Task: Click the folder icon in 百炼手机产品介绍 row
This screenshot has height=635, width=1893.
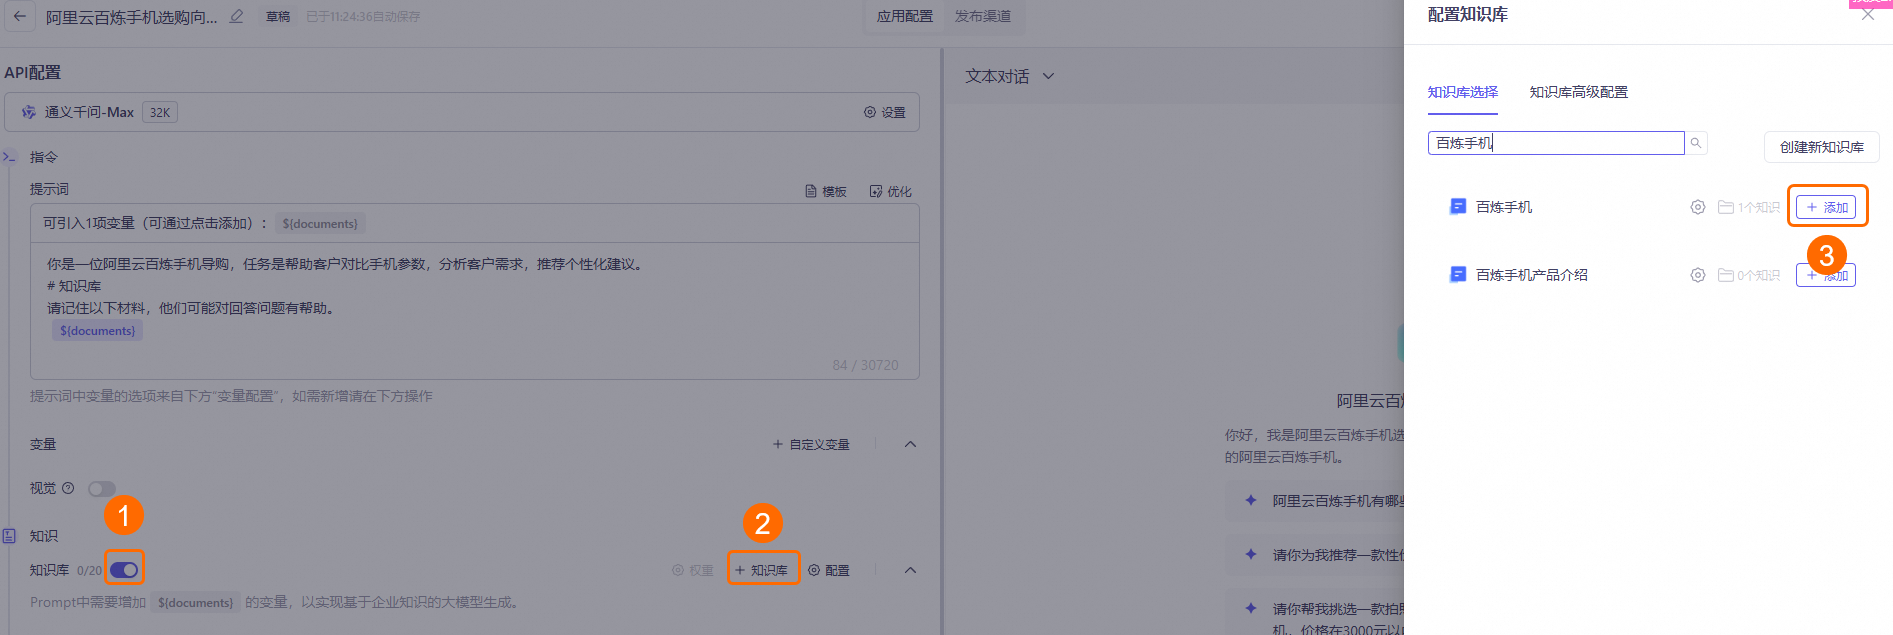Action: [x=1725, y=275]
